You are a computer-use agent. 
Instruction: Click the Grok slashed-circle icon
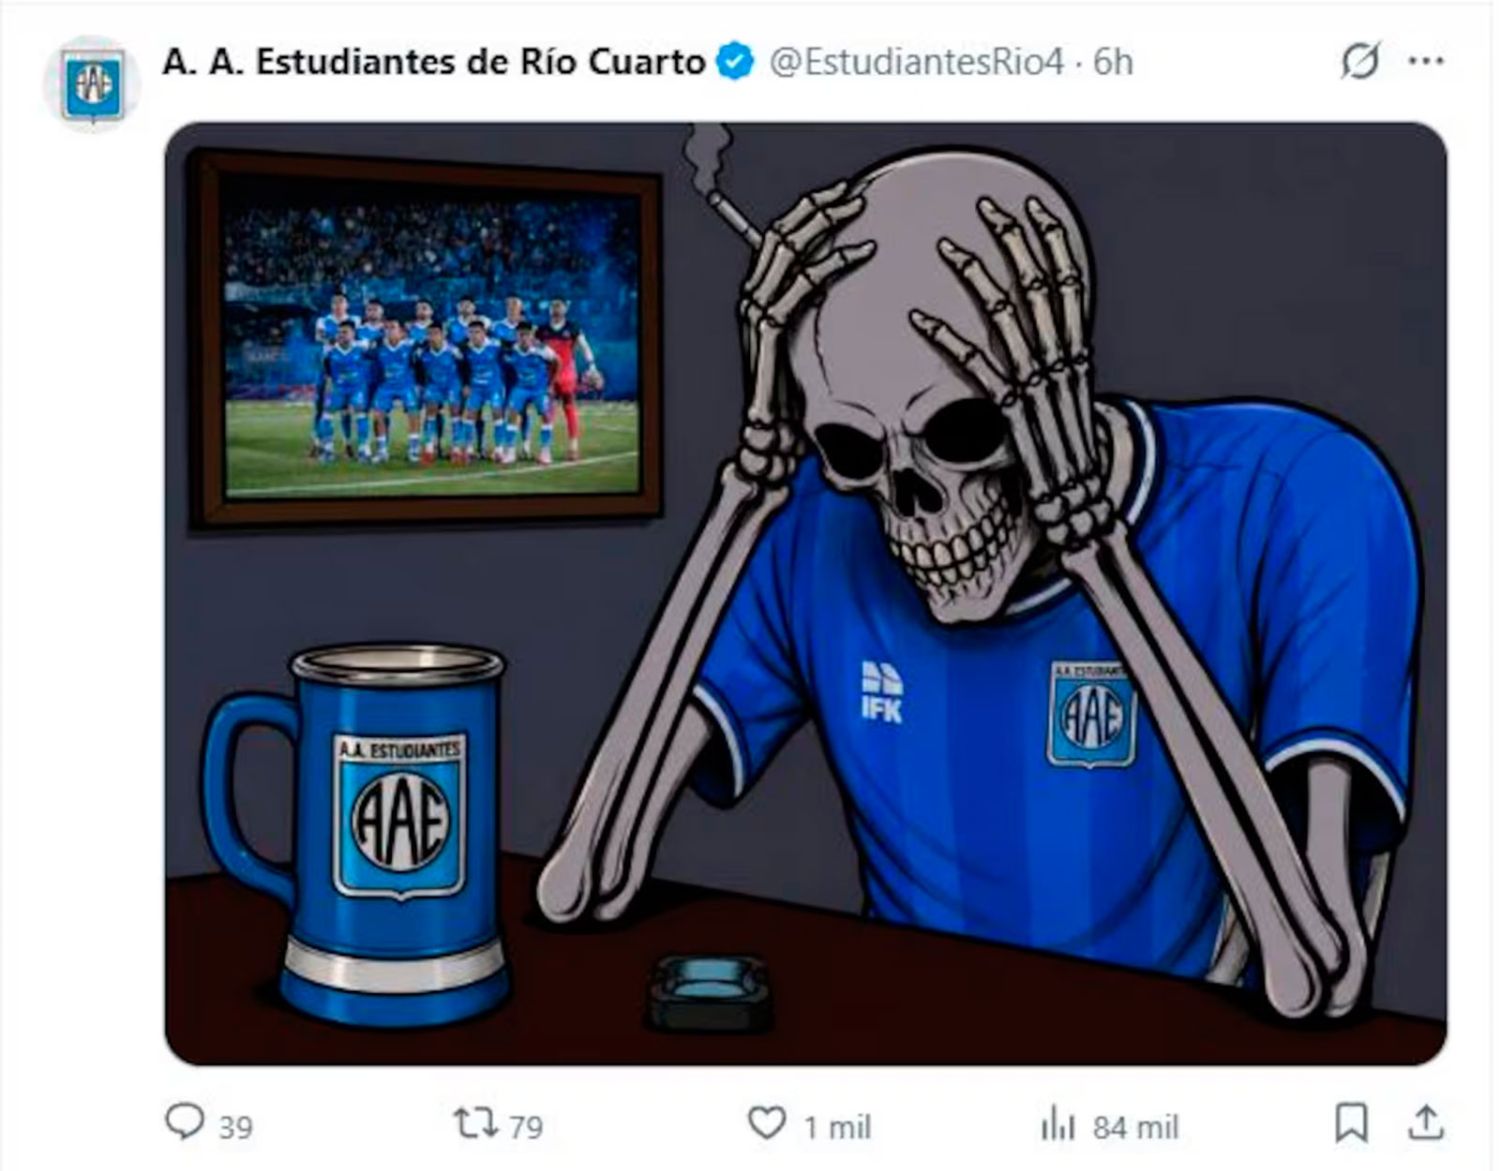1360,61
